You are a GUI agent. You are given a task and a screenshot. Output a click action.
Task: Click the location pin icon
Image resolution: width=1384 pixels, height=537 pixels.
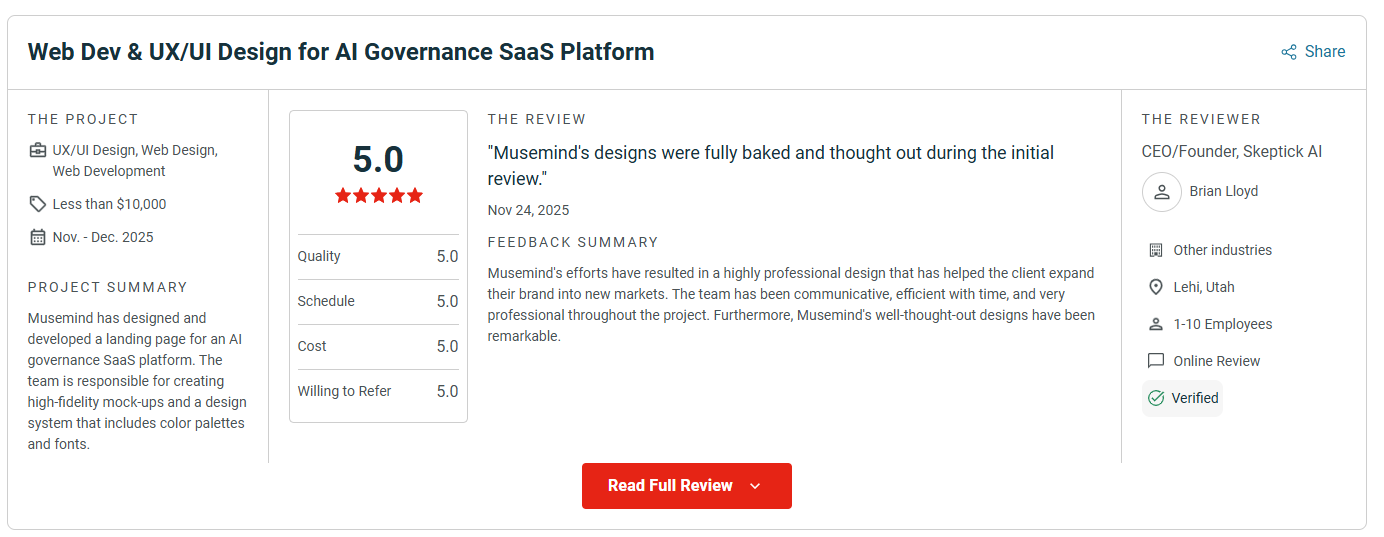[x=1156, y=287]
